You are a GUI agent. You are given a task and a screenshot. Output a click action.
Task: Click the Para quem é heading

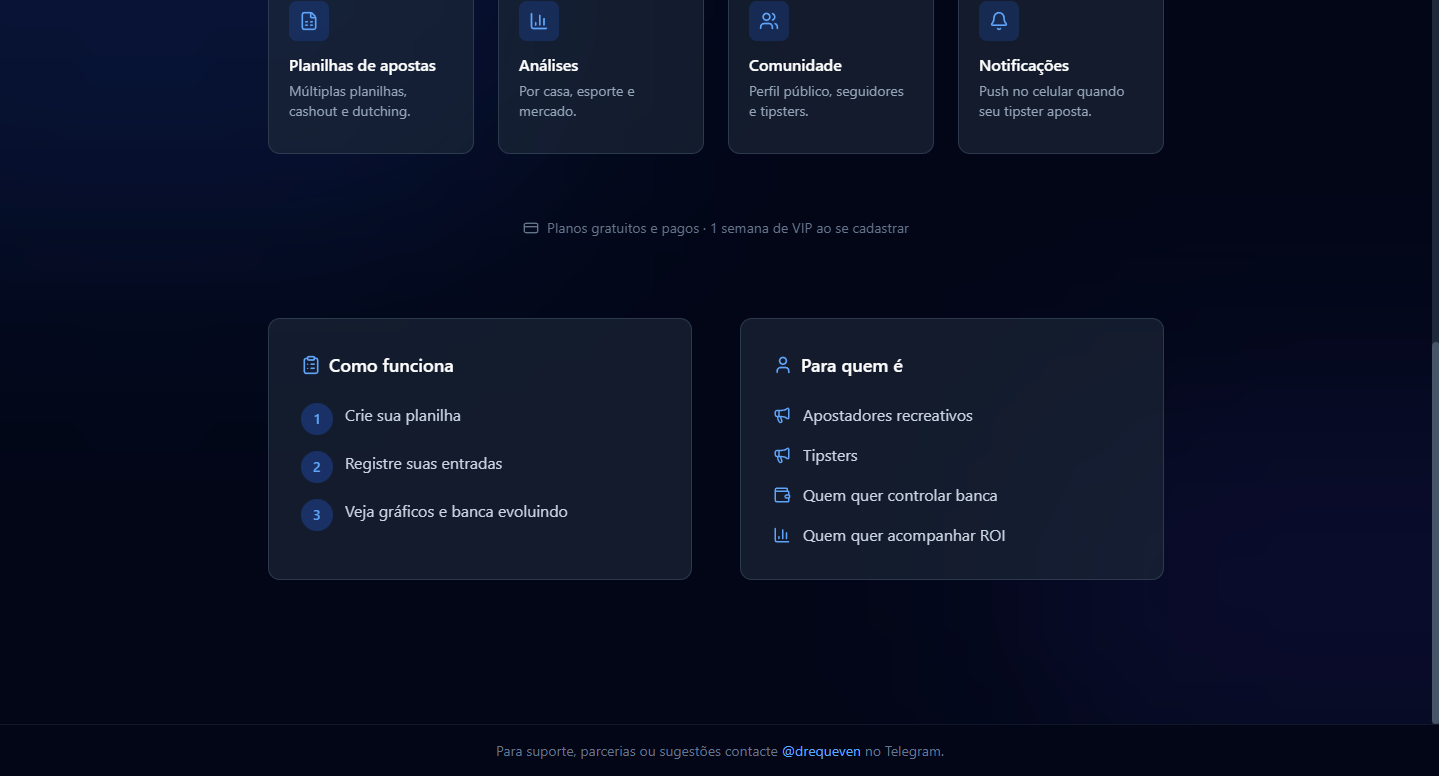tap(852, 365)
